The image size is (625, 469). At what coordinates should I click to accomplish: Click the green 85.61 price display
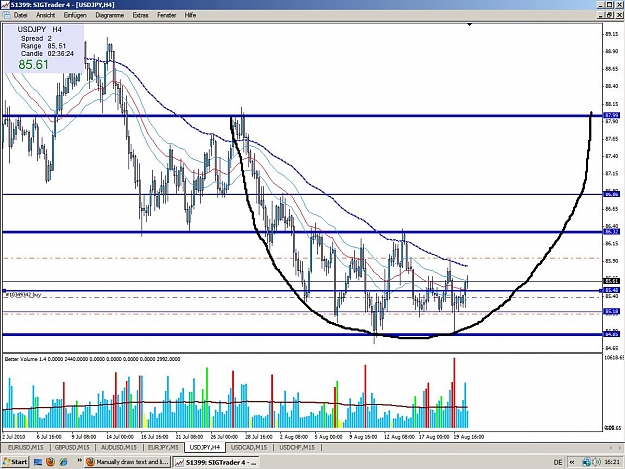[33, 65]
